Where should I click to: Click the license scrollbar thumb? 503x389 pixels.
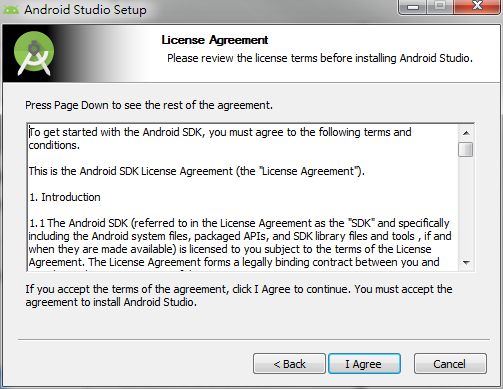click(x=465, y=149)
